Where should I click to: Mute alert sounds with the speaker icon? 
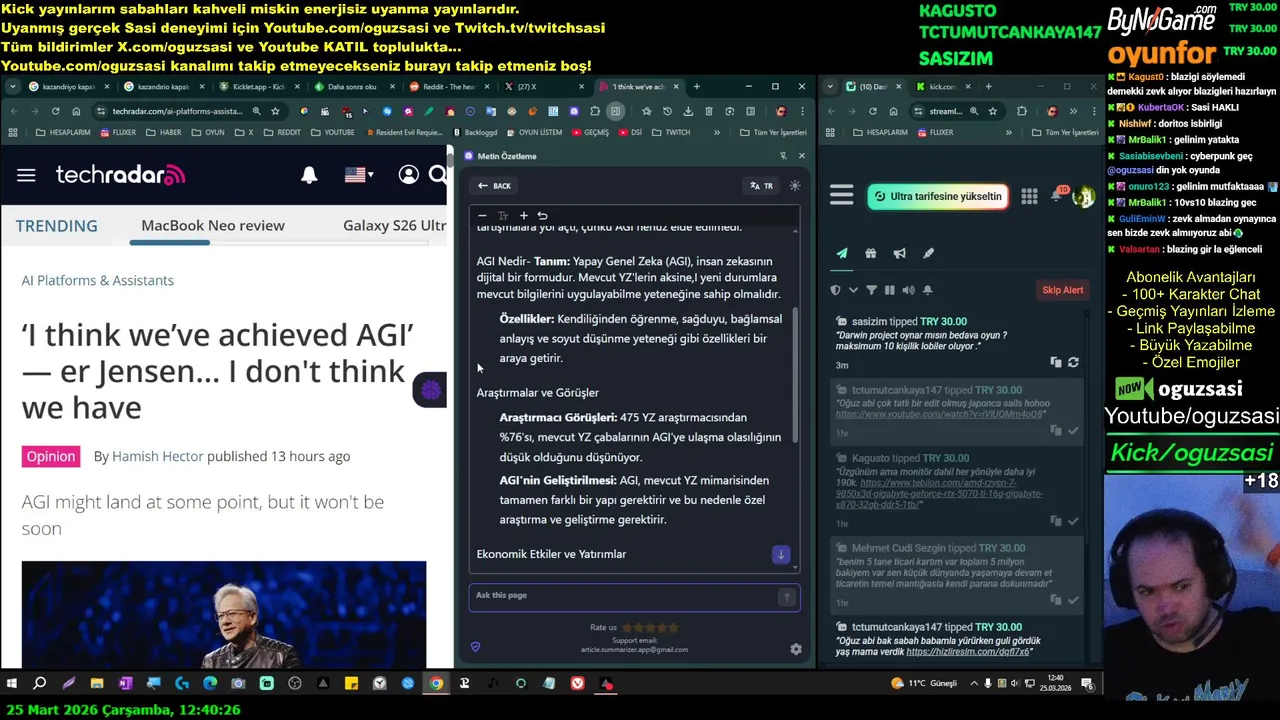(x=908, y=290)
